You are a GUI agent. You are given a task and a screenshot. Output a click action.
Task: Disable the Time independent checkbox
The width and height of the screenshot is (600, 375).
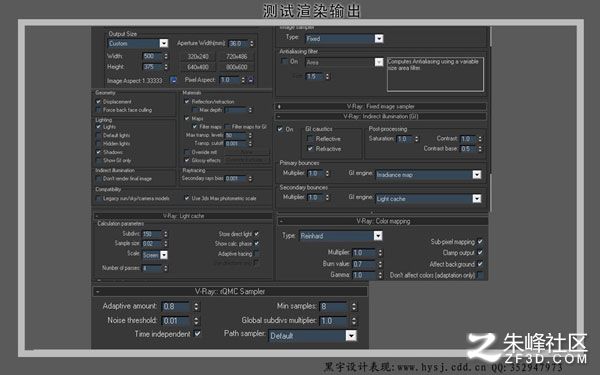pyautogui.click(x=197, y=334)
